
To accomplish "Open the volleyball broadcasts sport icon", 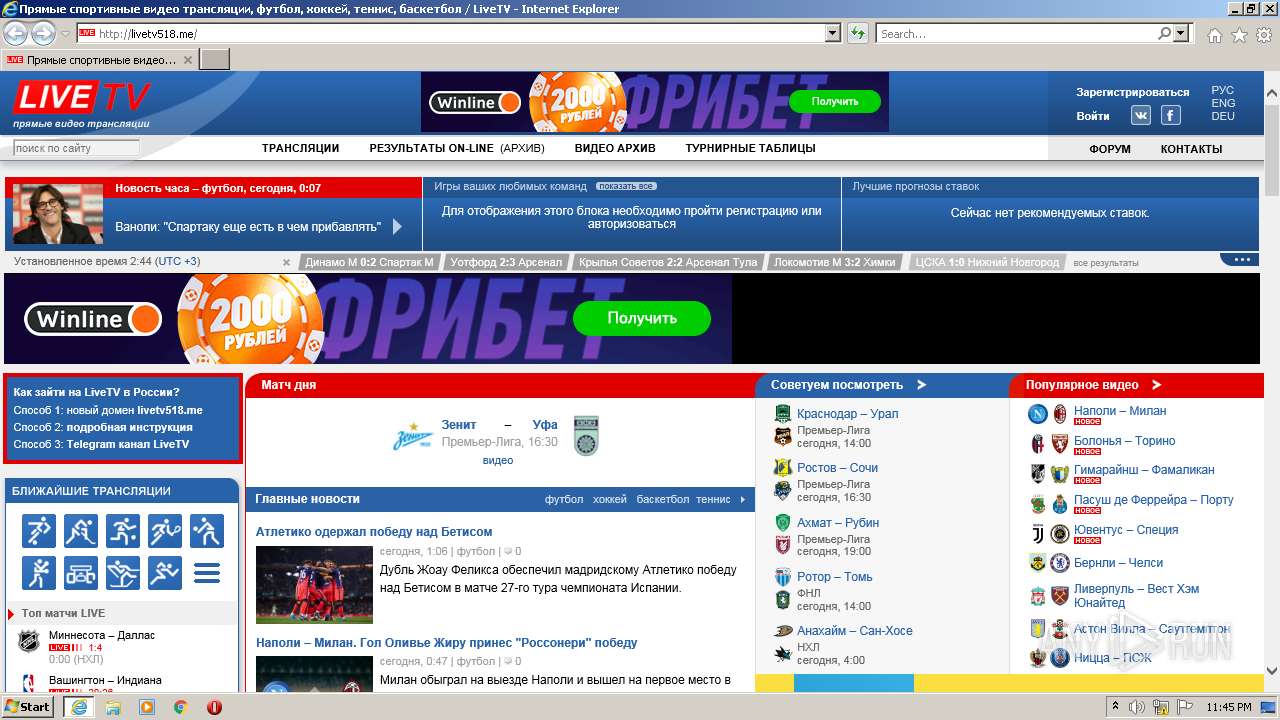I will [x=207, y=531].
